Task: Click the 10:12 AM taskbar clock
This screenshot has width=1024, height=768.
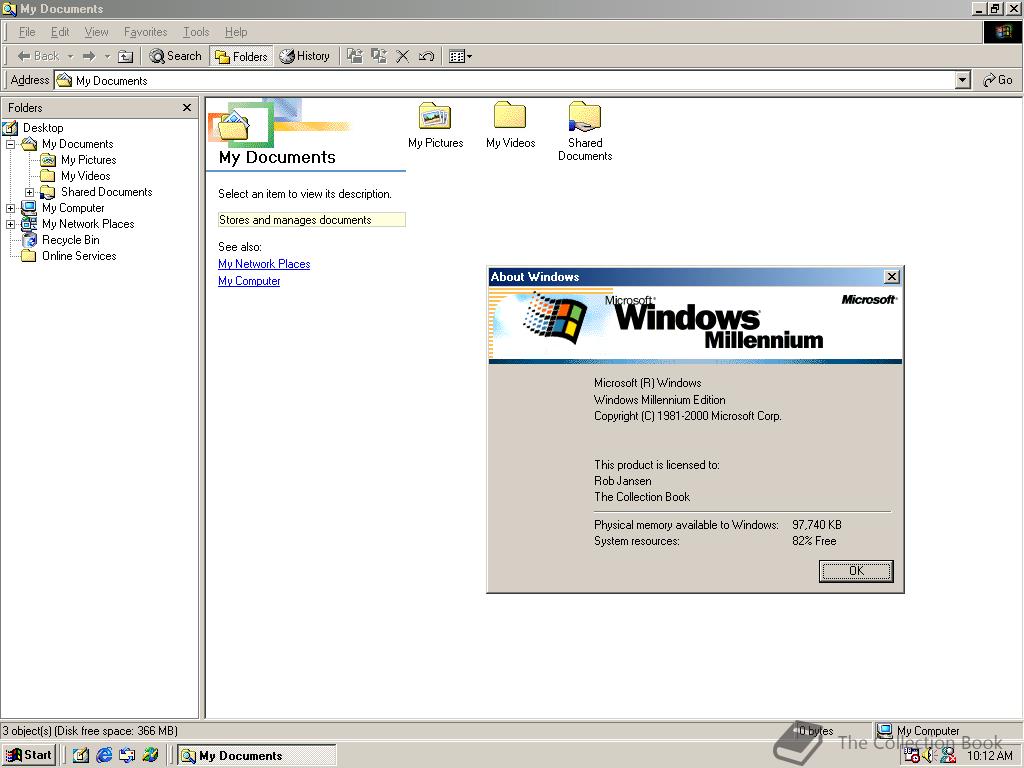Action: pyautogui.click(x=989, y=756)
